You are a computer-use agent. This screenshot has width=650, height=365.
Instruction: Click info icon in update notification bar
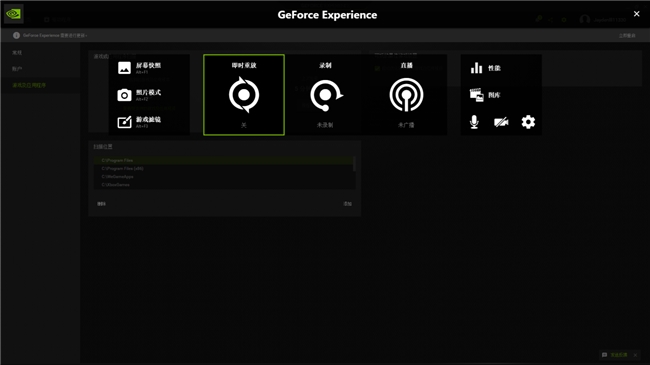(x=17, y=35)
